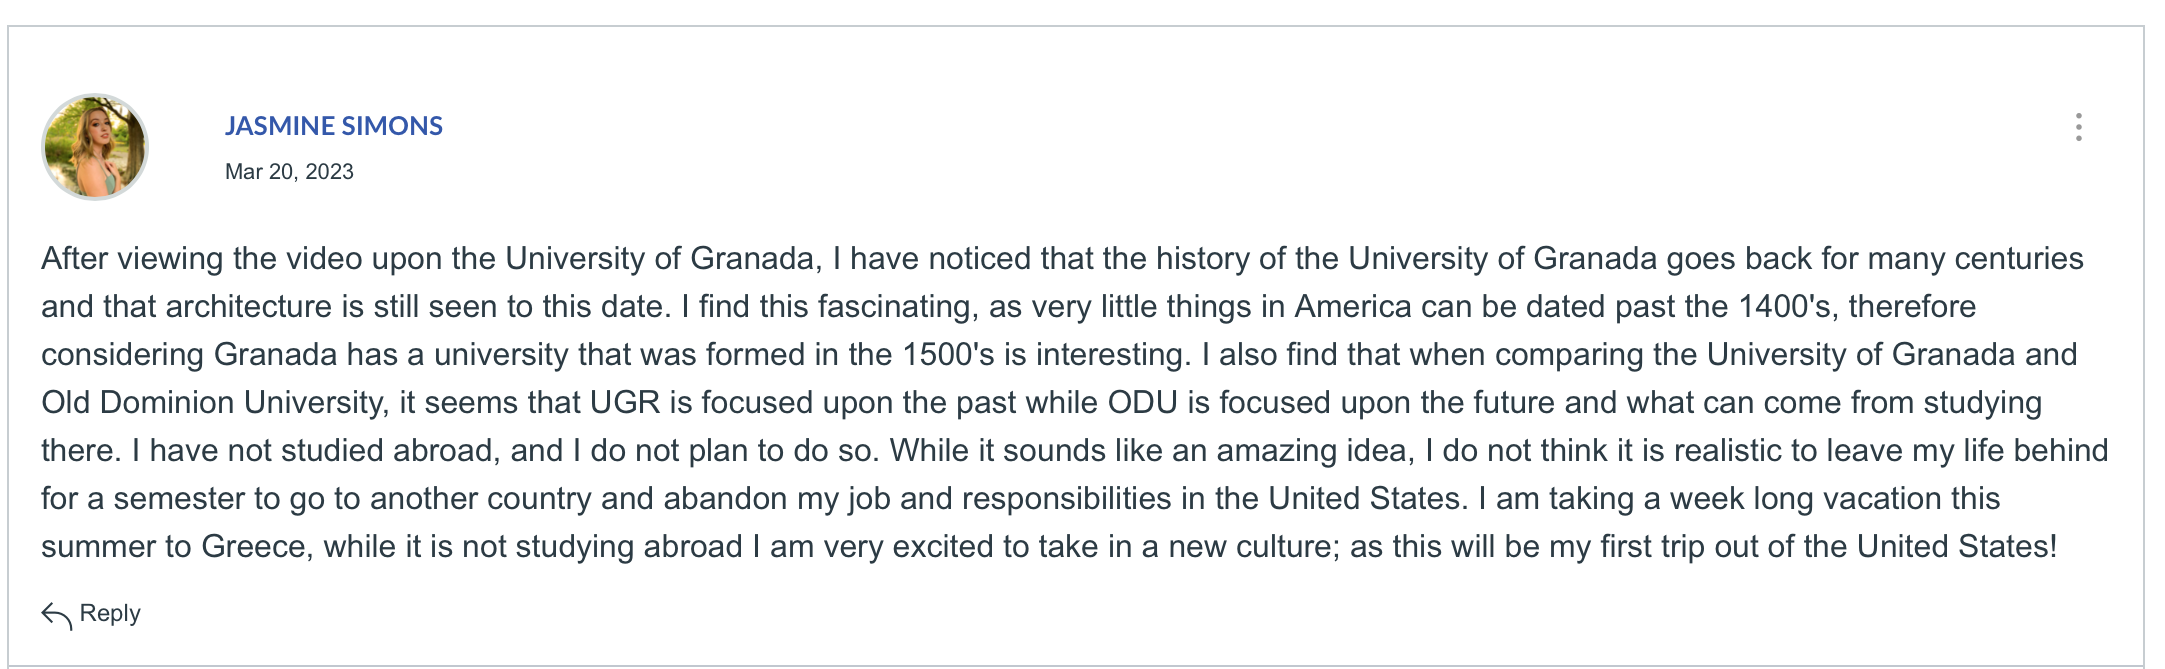Click the word "America" in the post
The height and width of the screenshot is (669, 2165).
click(x=1353, y=307)
